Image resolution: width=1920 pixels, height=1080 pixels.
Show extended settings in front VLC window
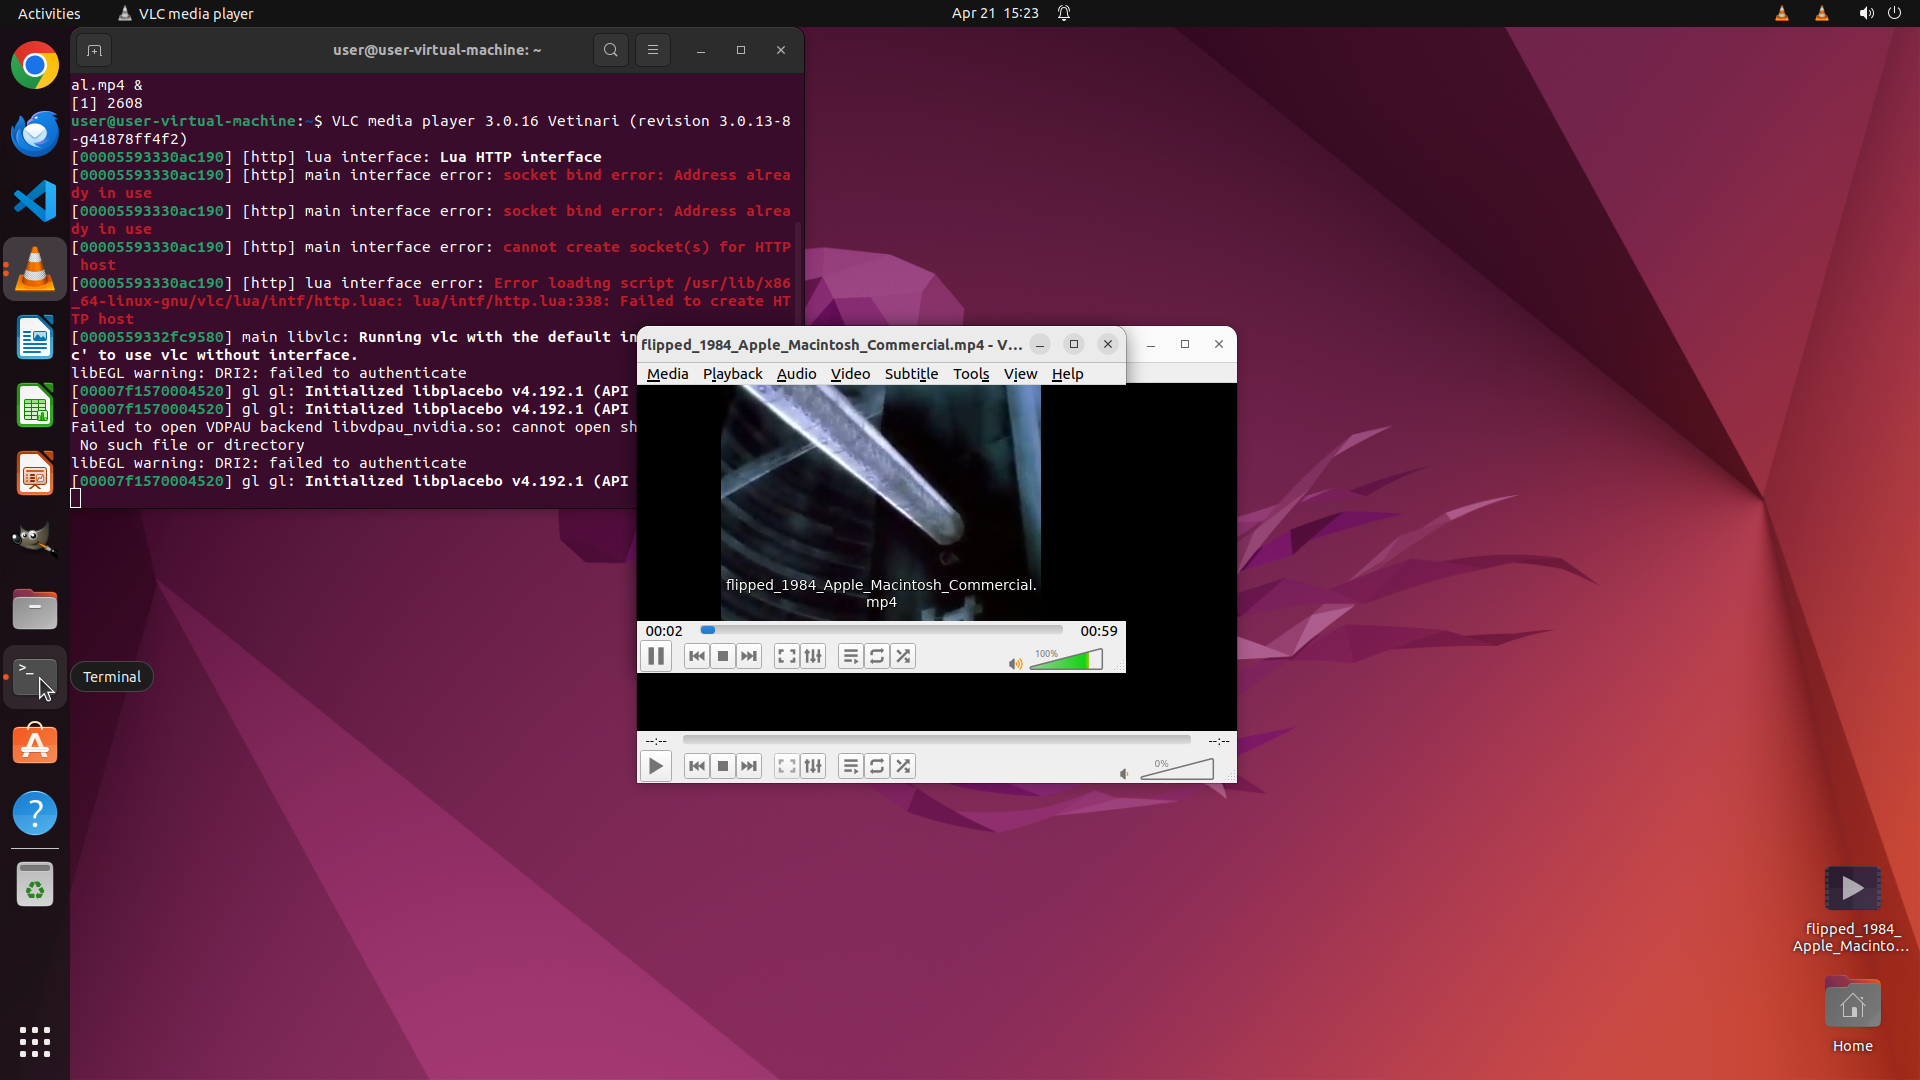[813, 656]
